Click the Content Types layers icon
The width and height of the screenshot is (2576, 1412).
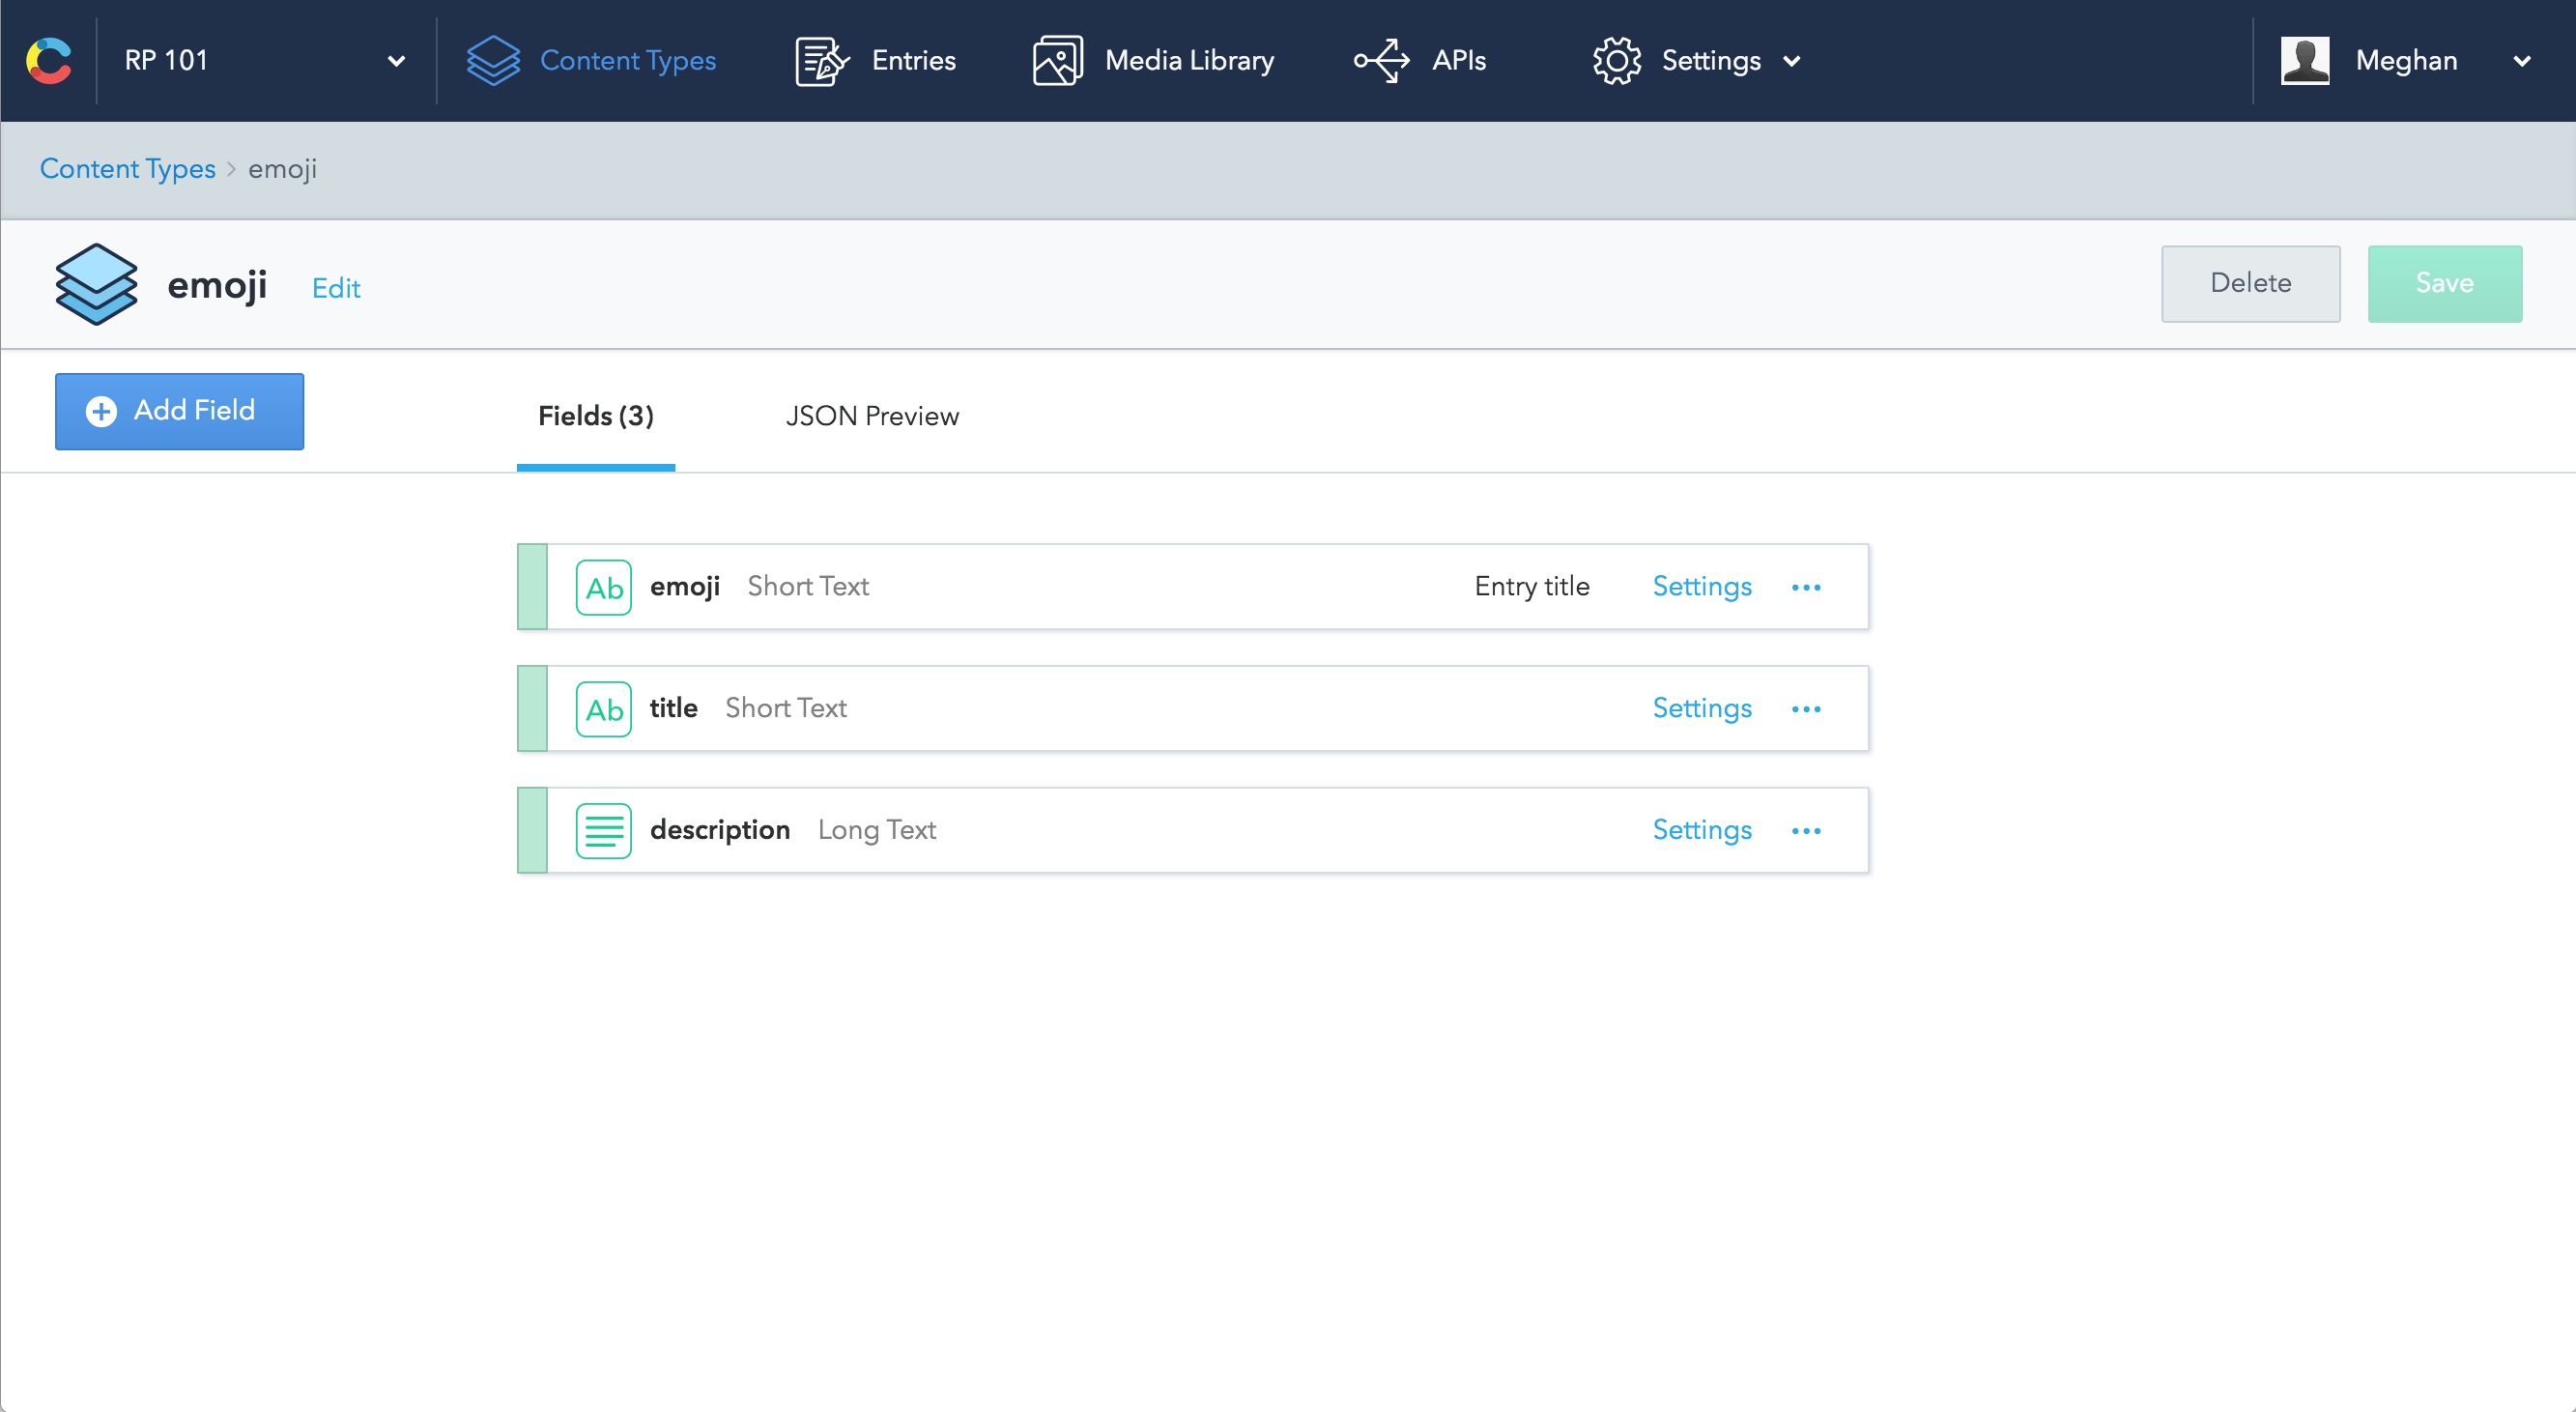(493, 60)
